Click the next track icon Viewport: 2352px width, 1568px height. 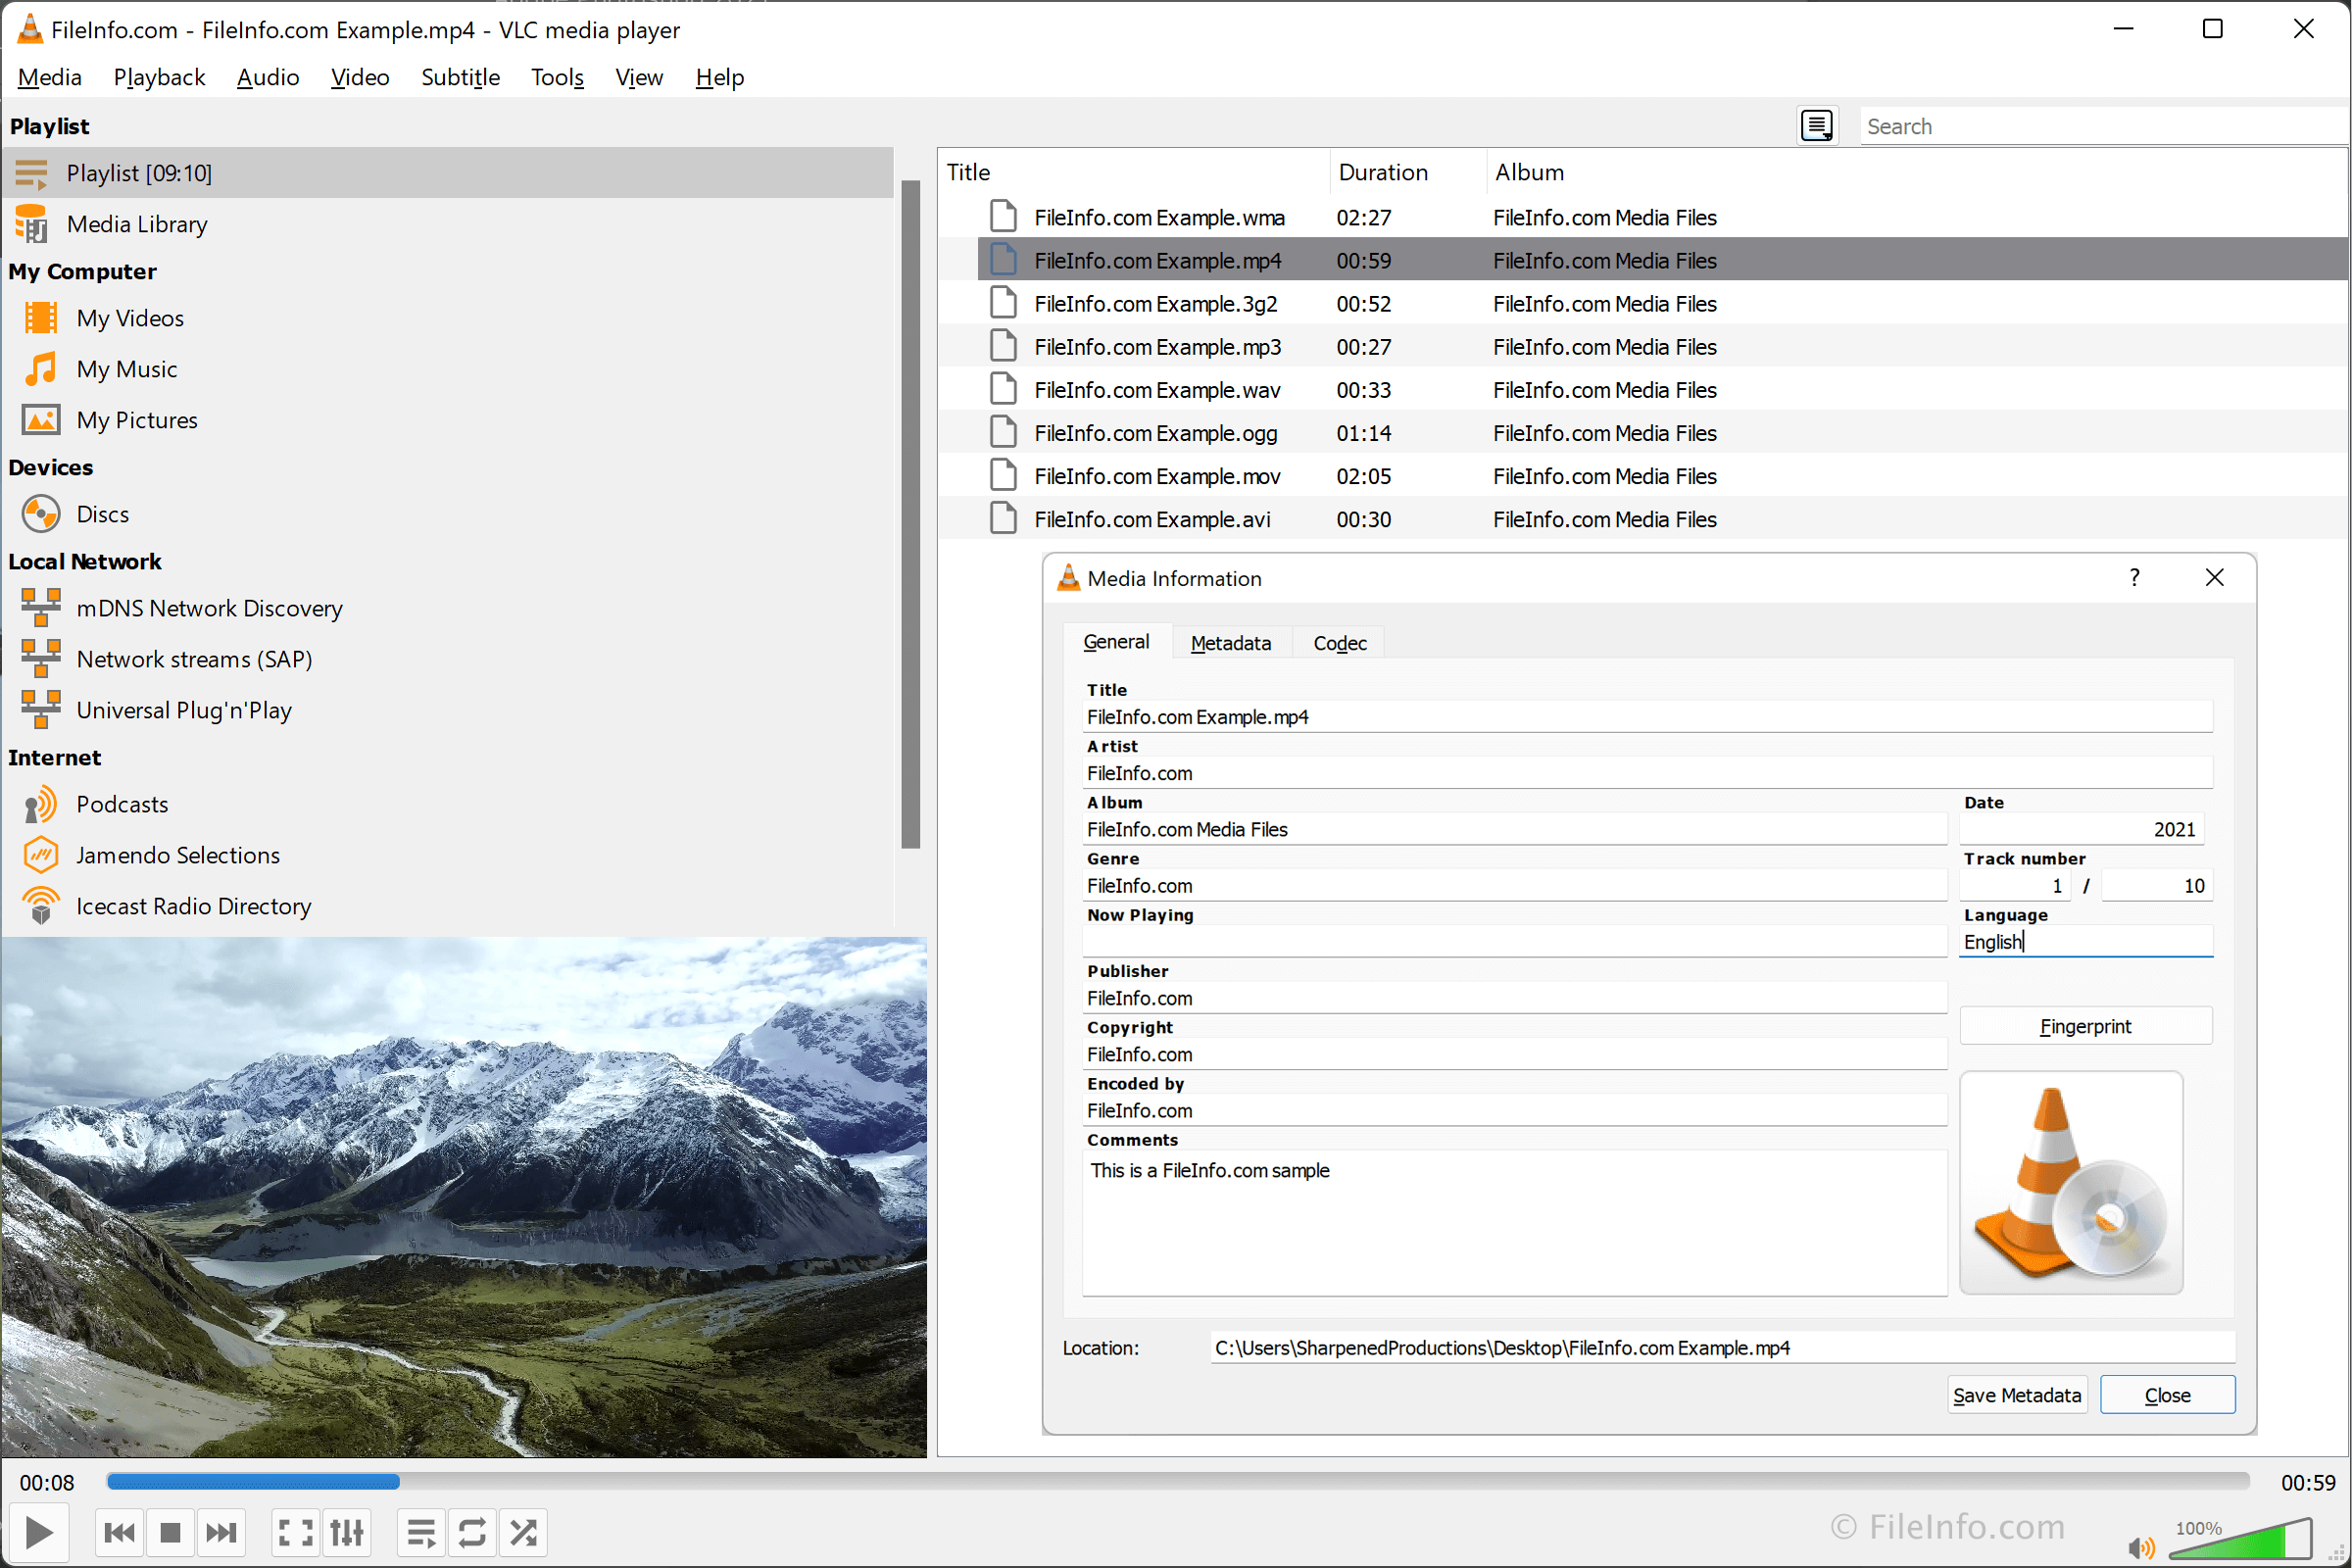coord(220,1533)
